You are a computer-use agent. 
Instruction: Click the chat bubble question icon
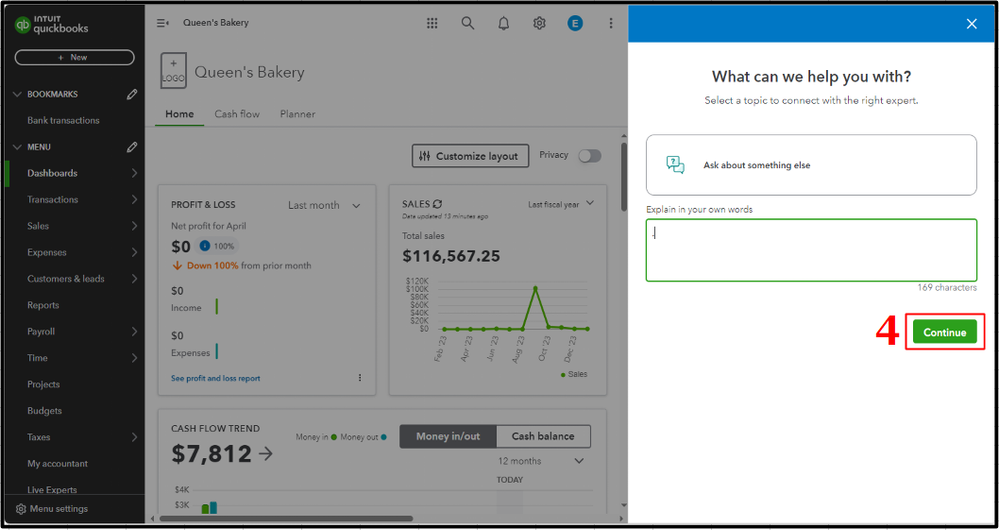tap(675, 164)
